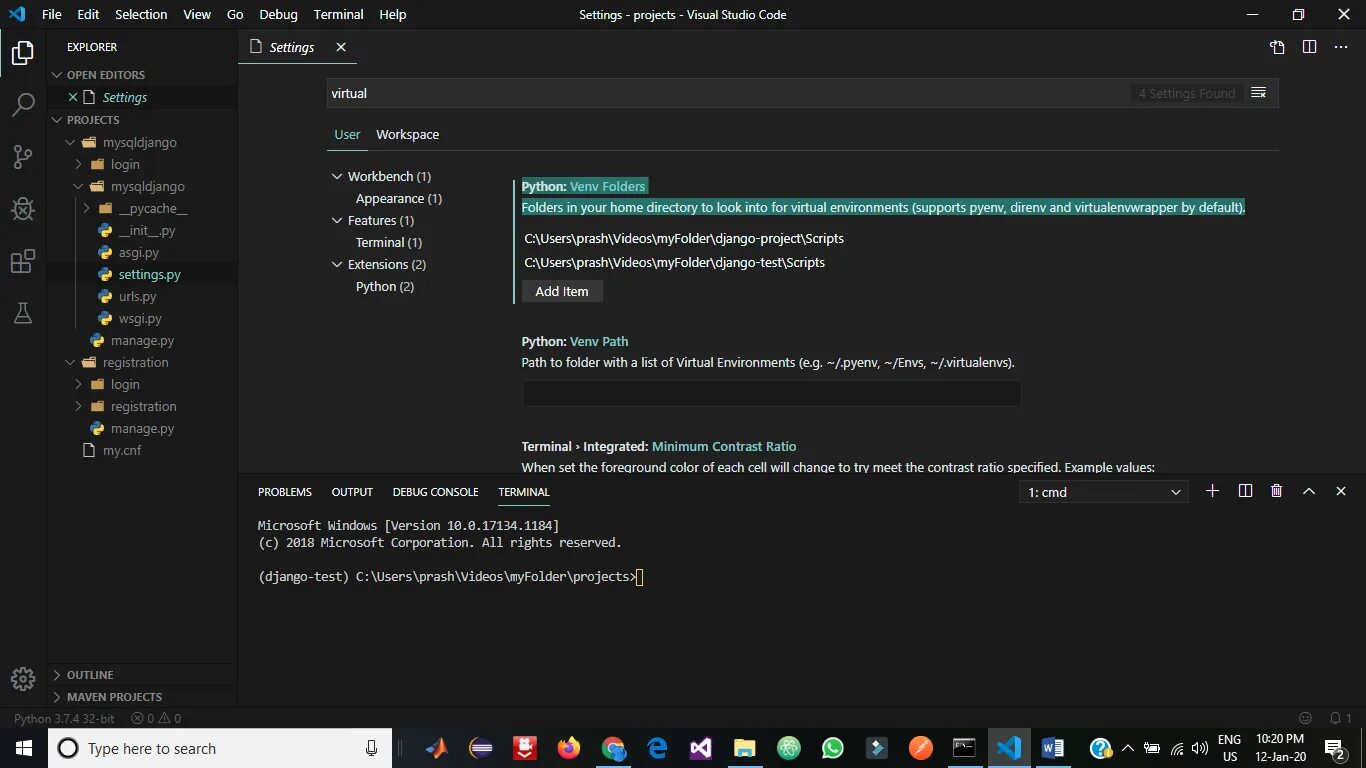This screenshot has height=768, width=1366.
Task: Create a new terminal with plus icon
Action: 1212,491
